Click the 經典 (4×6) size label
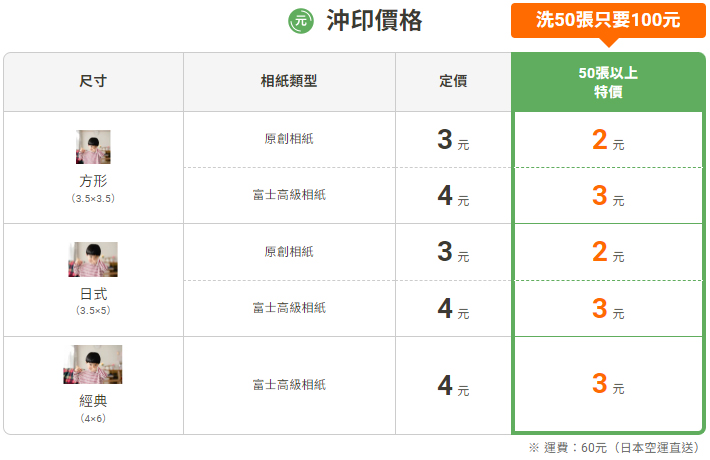710x460 pixels. (93, 408)
